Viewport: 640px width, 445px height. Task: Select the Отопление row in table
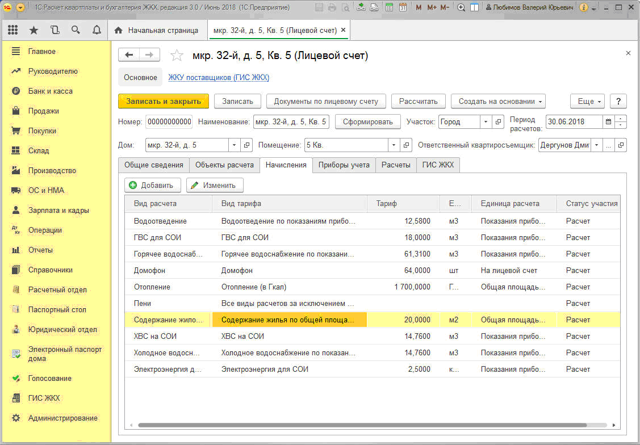(x=154, y=287)
